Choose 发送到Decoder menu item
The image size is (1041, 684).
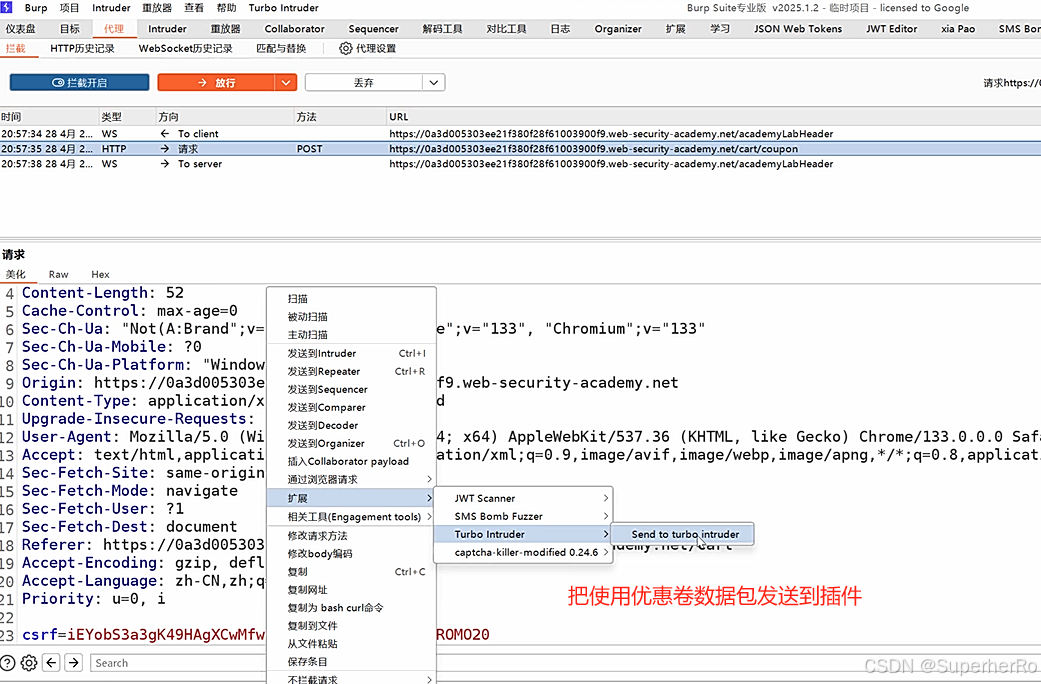click(x=352, y=425)
